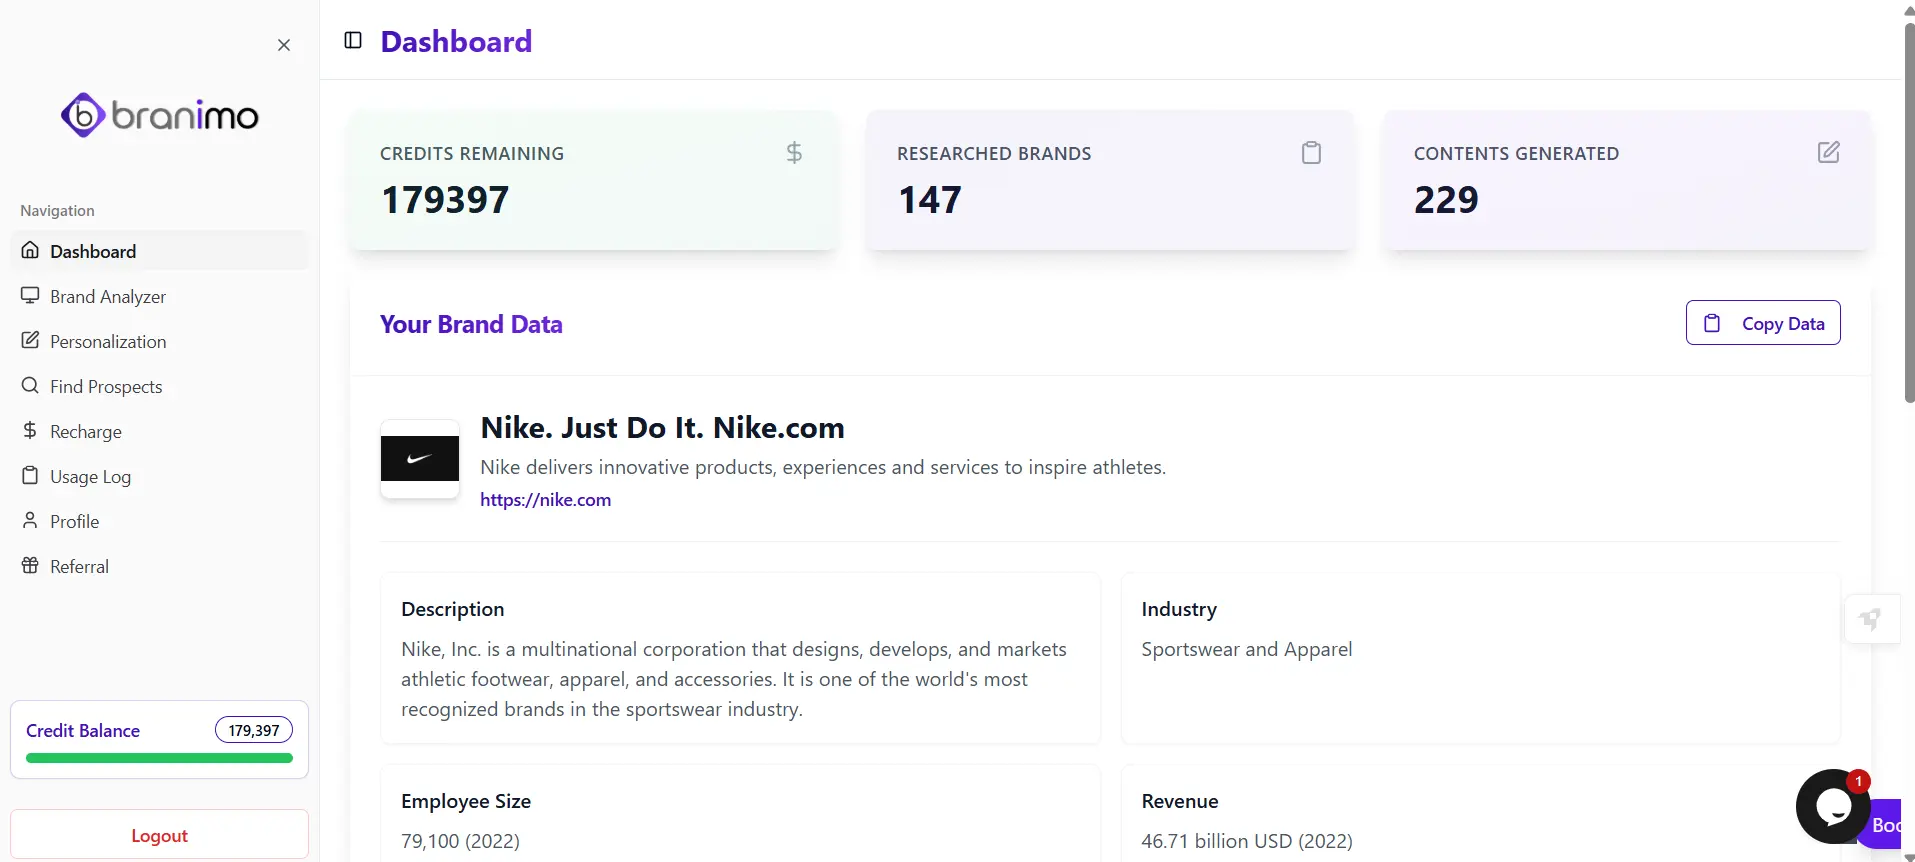
Task: Click the '79,100 (2022)' employee size value
Action: point(460,841)
